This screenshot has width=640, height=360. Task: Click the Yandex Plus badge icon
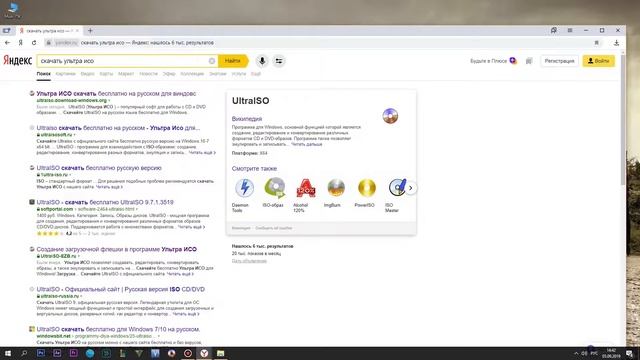pyautogui.click(x=513, y=61)
